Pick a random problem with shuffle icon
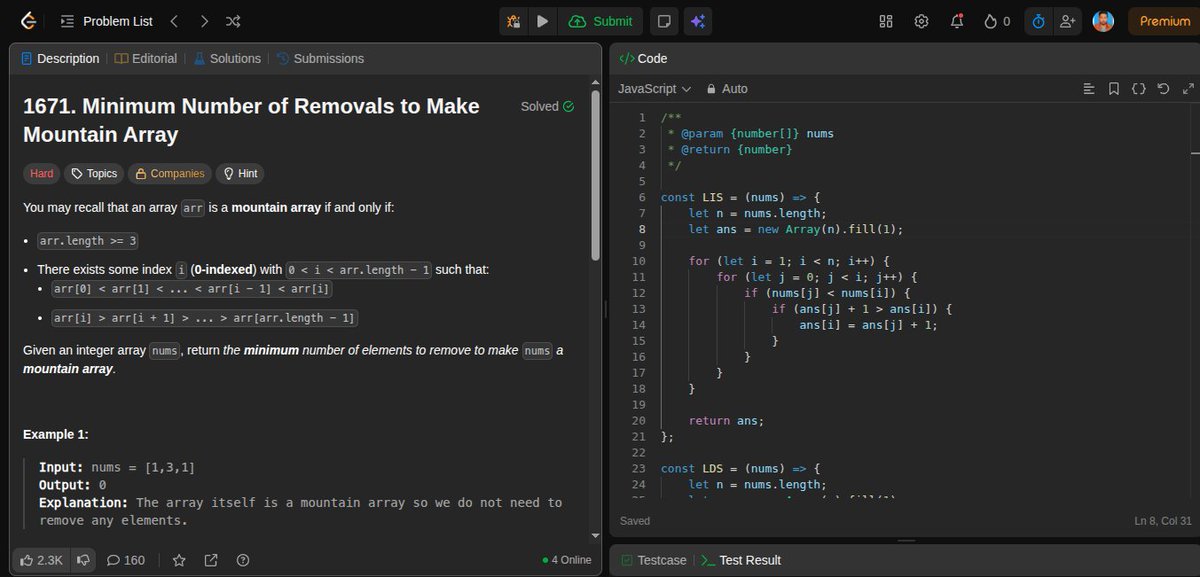The width and height of the screenshot is (1200, 577). 233,21
